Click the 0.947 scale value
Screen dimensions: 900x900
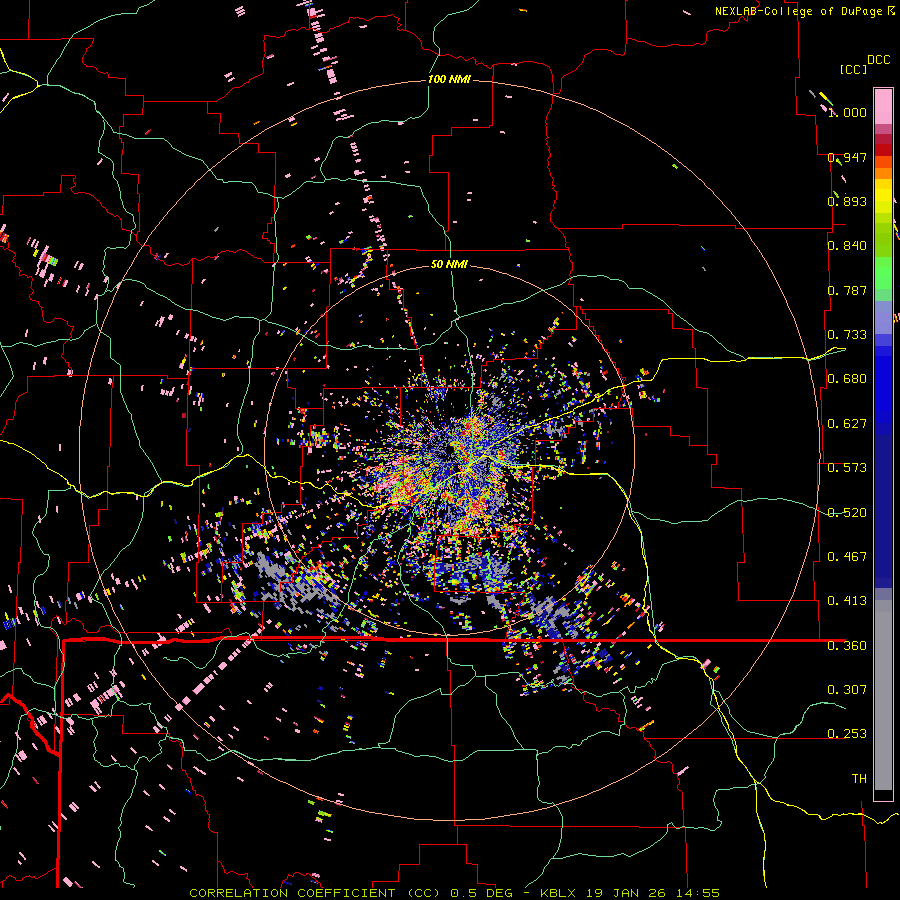[847, 157]
